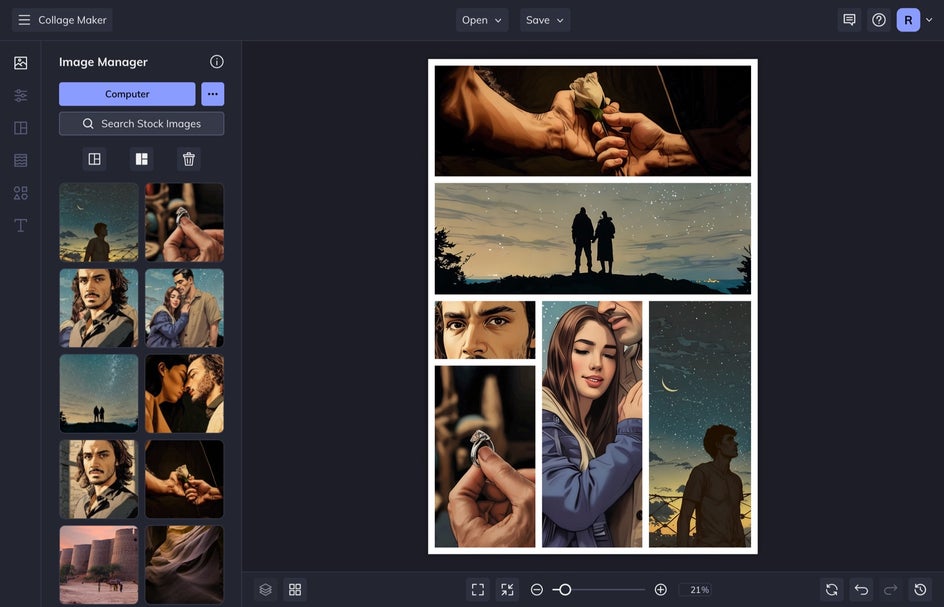The height and width of the screenshot is (607, 944).
Task: Click the Computer upload button
Action: pyautogui.click(x=127, y=94)
